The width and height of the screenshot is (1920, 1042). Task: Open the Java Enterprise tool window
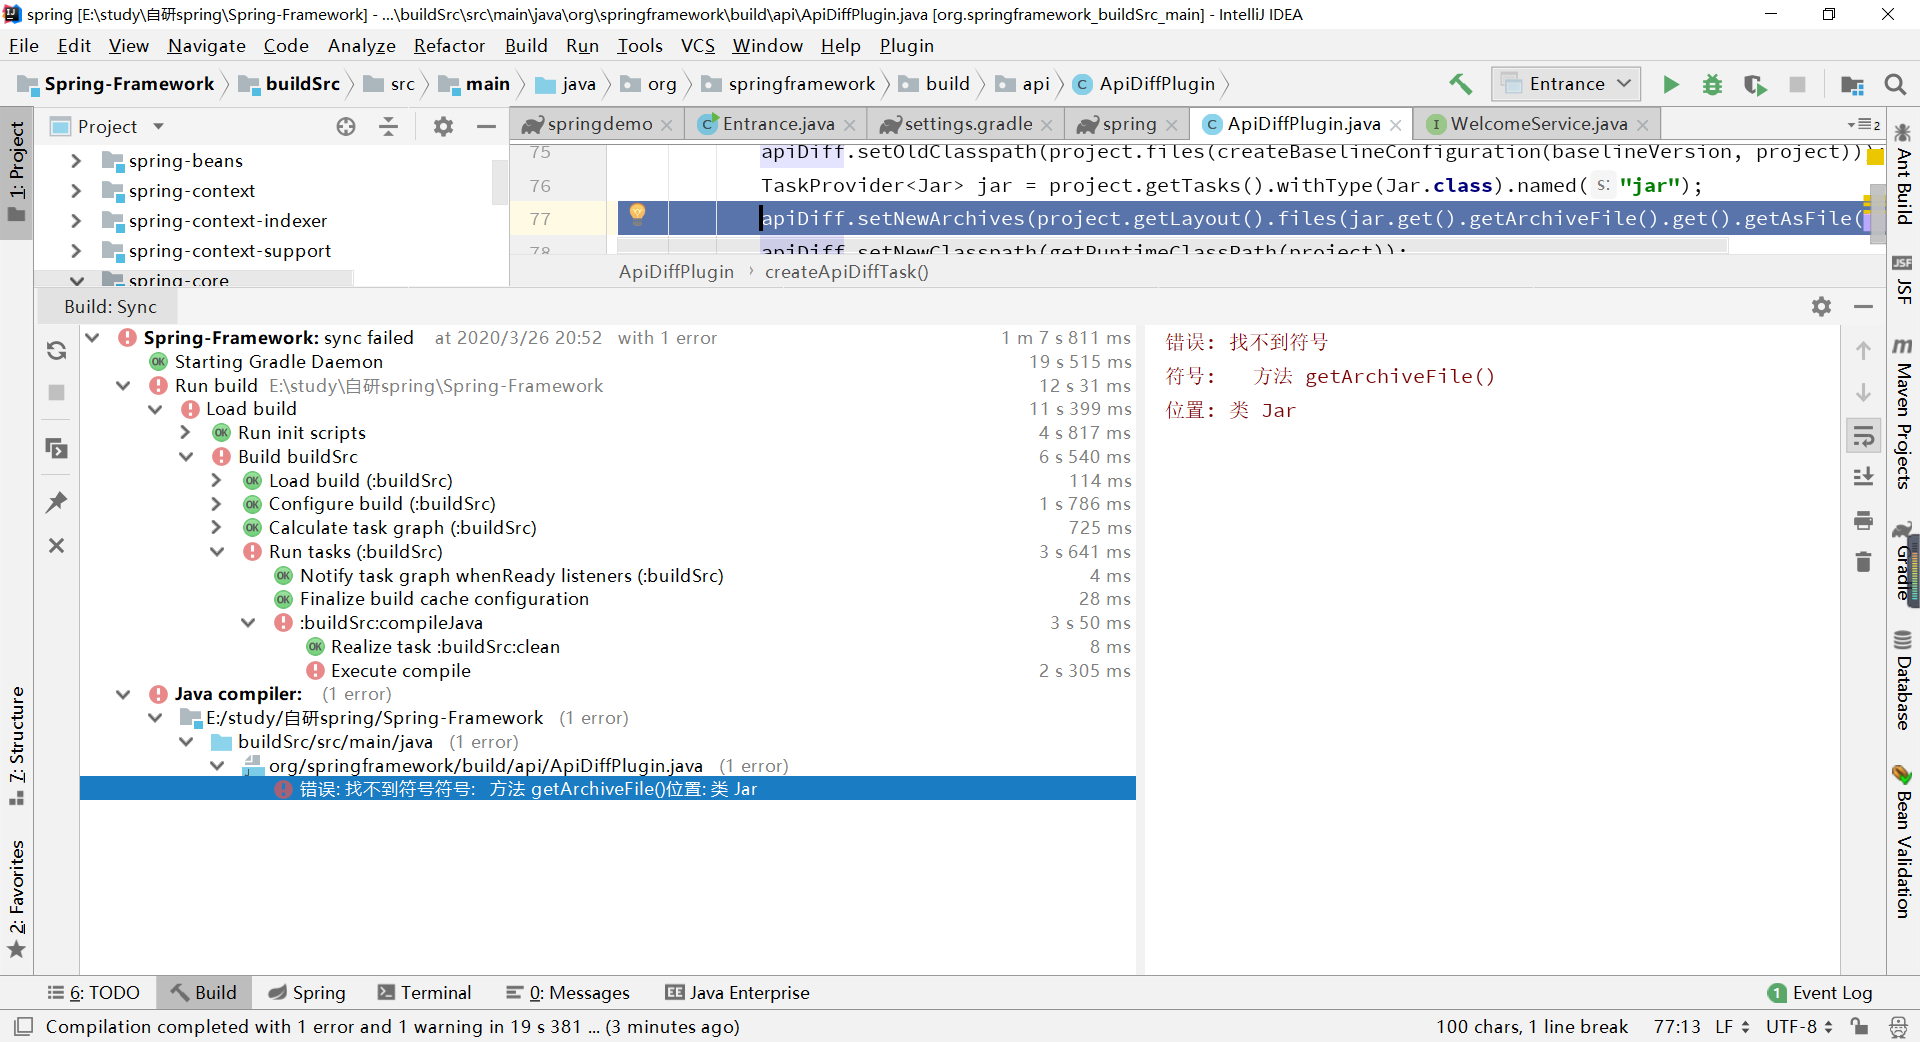737,993
